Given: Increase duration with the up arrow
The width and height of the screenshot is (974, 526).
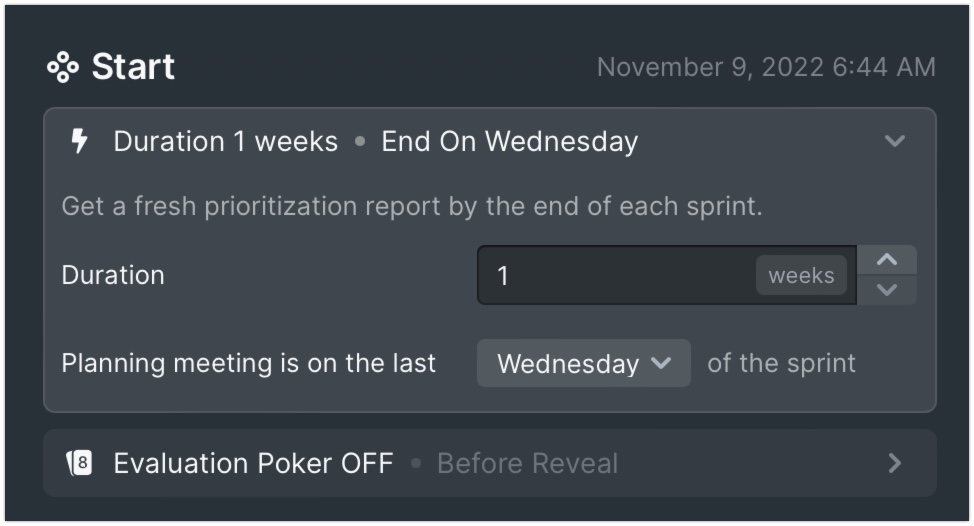Looking at the screenshot, I should pyautogui.click(x=887, y=260).
